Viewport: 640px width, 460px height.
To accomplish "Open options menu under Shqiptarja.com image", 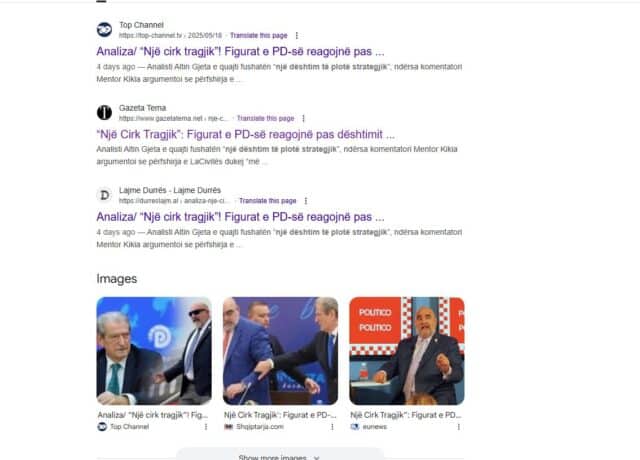I will [x=332, y=427].
